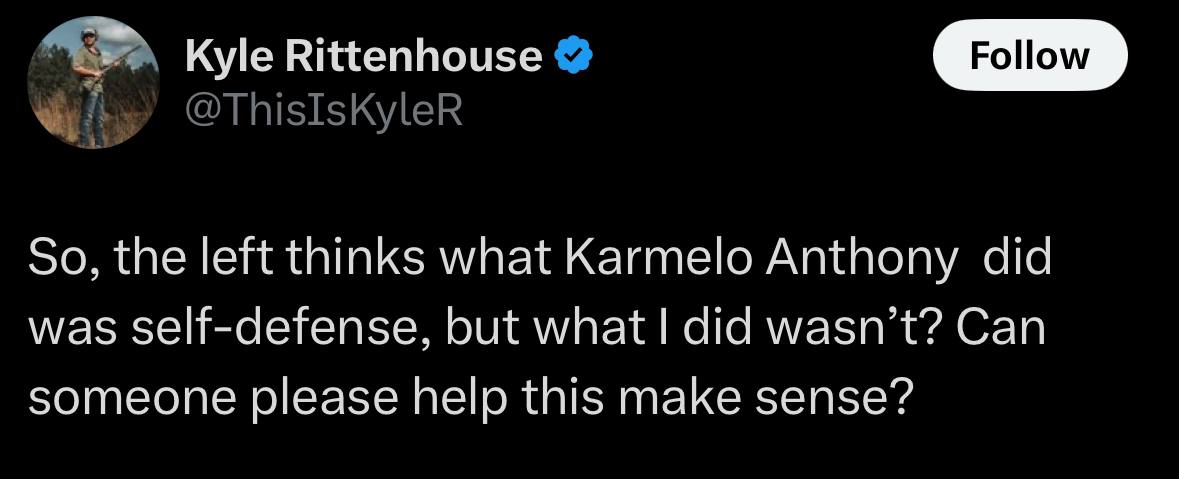Open Kyle Rittenhouse's profile picture

tap(93, 83)
